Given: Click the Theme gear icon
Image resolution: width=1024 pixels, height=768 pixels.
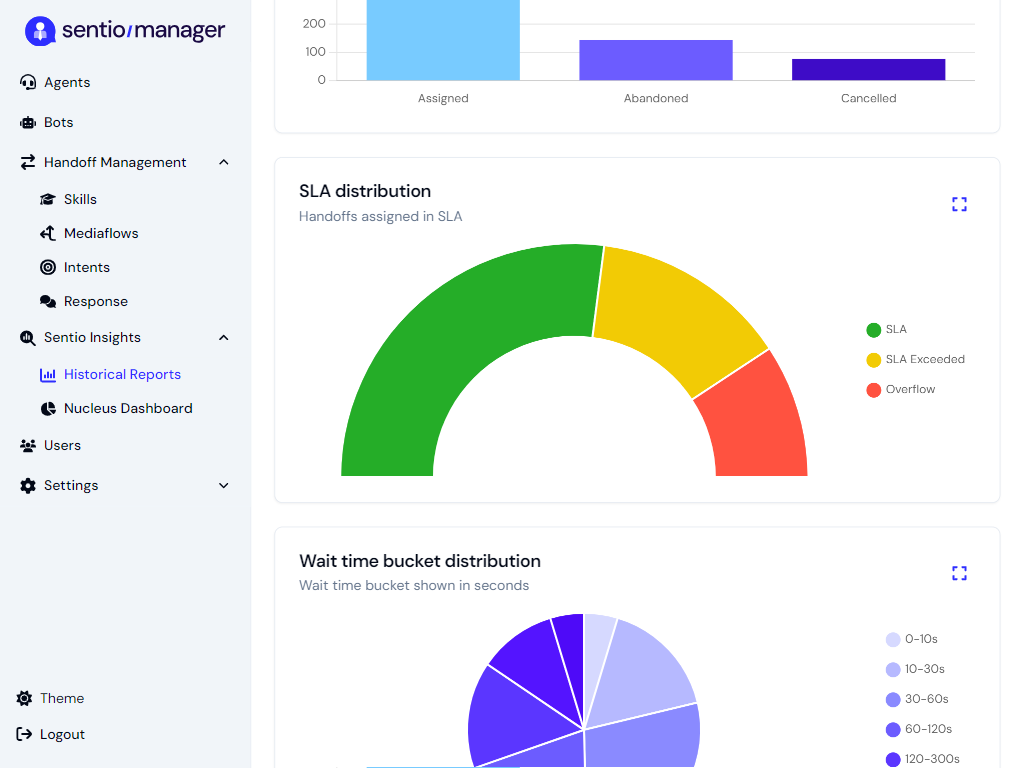Looking at the screenshot, I should click(24, 698).
